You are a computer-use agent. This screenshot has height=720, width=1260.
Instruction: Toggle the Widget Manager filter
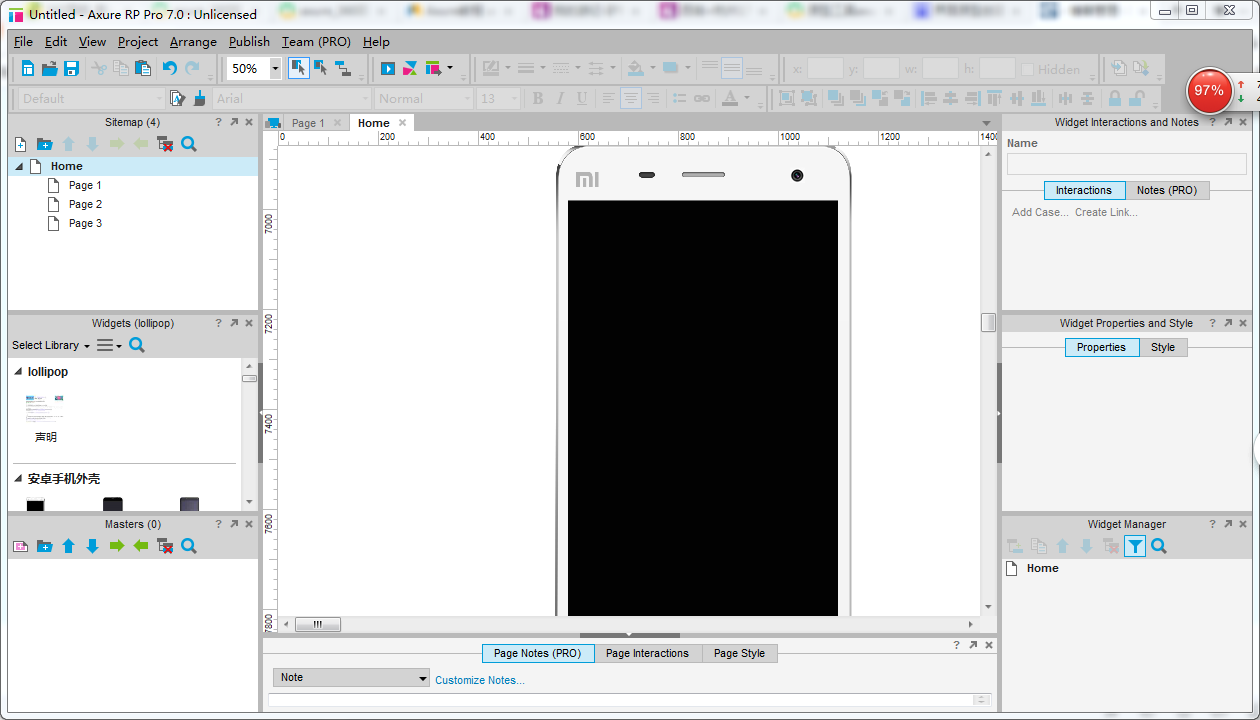pos(1135,546)
